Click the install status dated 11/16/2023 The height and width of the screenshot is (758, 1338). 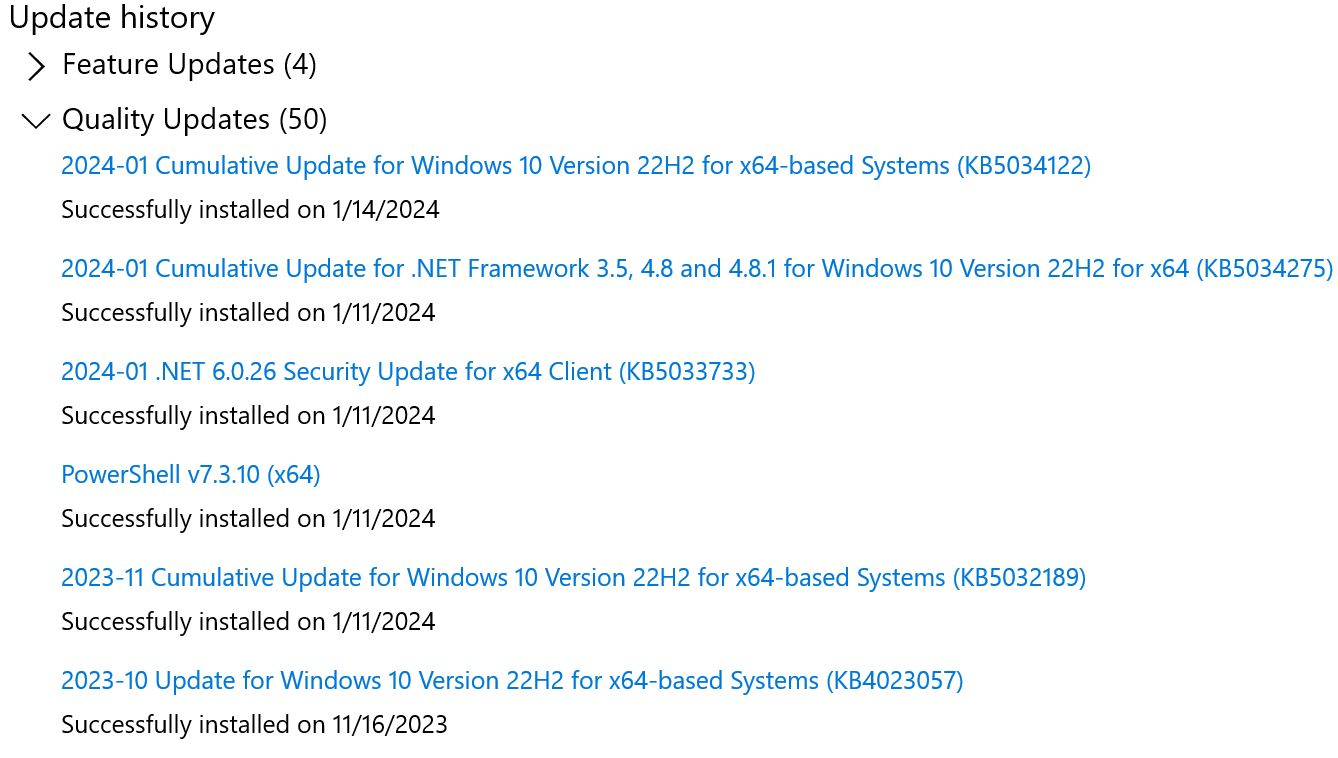coord(254,724)
